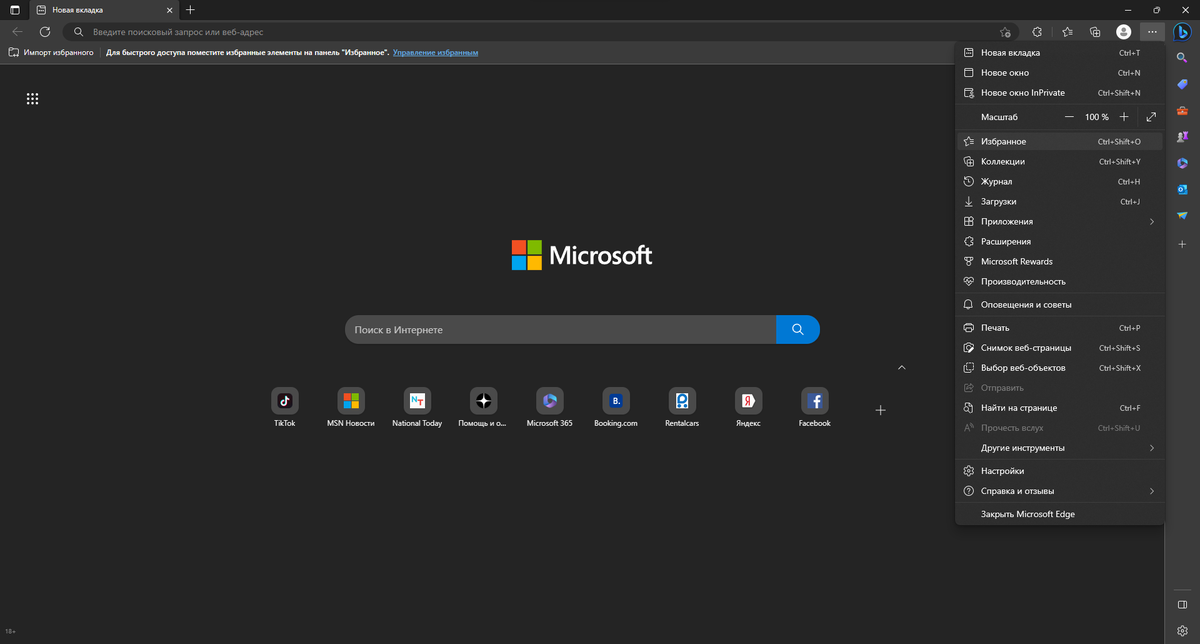This screenshot has height=644, width=1200.
Task: Select Снимок веб-страницы menu item
Action: tap(1060, 348)
